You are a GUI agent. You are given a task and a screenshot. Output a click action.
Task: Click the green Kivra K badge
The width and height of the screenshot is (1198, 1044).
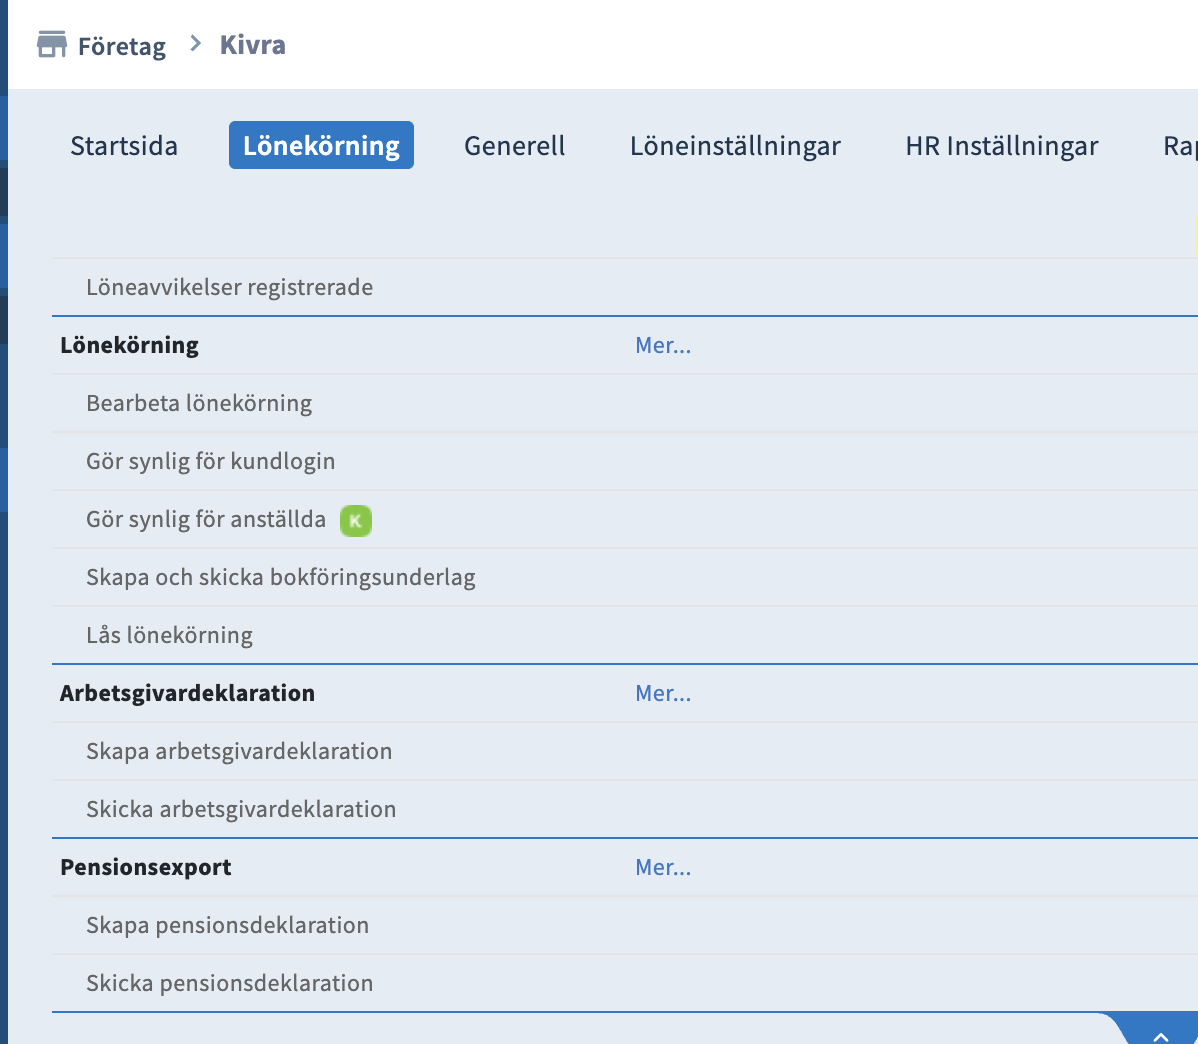pos(355,520)
